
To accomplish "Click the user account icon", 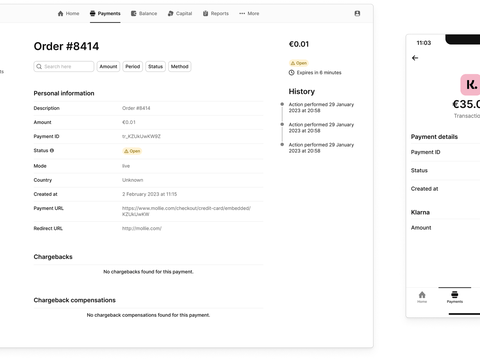I will pyautogui.click(x=357, y=13).
